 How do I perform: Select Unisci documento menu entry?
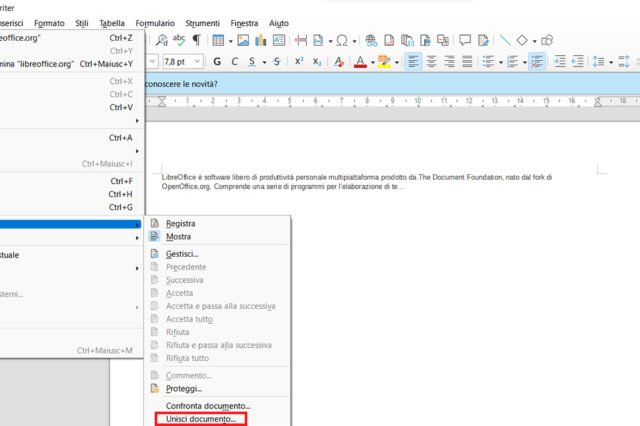pyautogui.click(x=201, y=419)
